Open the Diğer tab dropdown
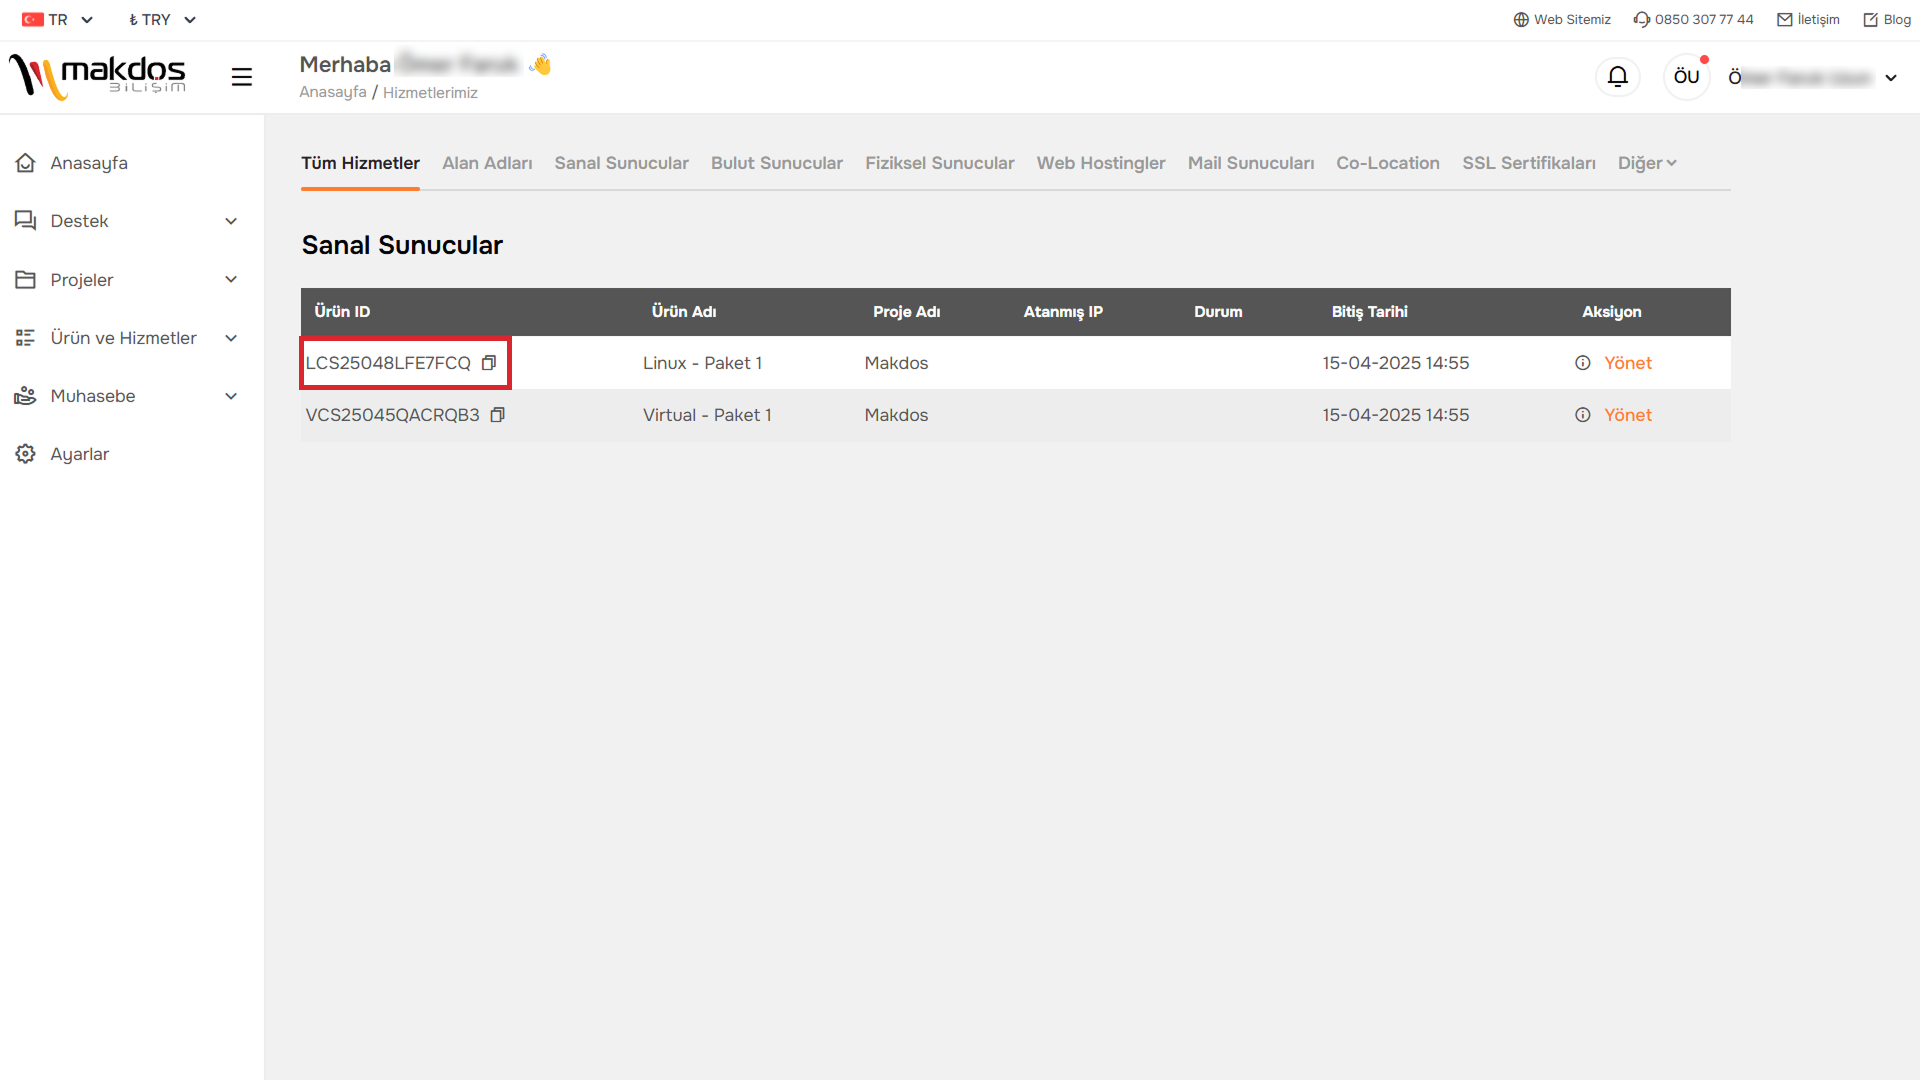Screen dimensions: 1920x1080 tap(1647, 163)
